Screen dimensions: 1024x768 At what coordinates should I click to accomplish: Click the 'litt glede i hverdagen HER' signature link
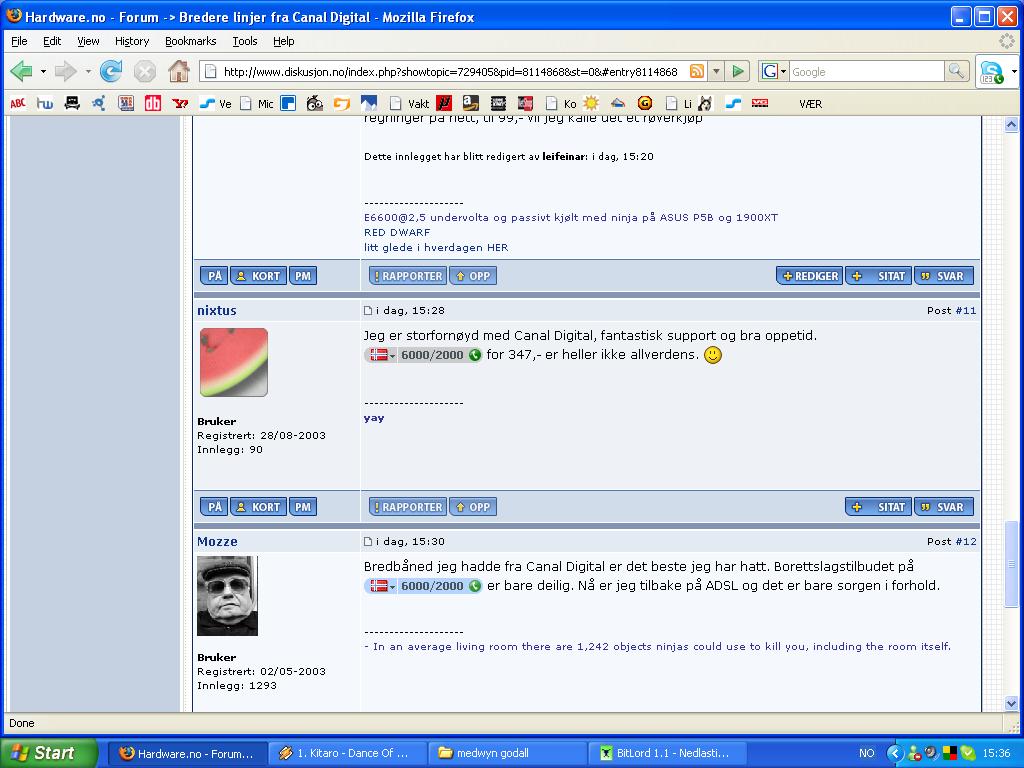436,248
